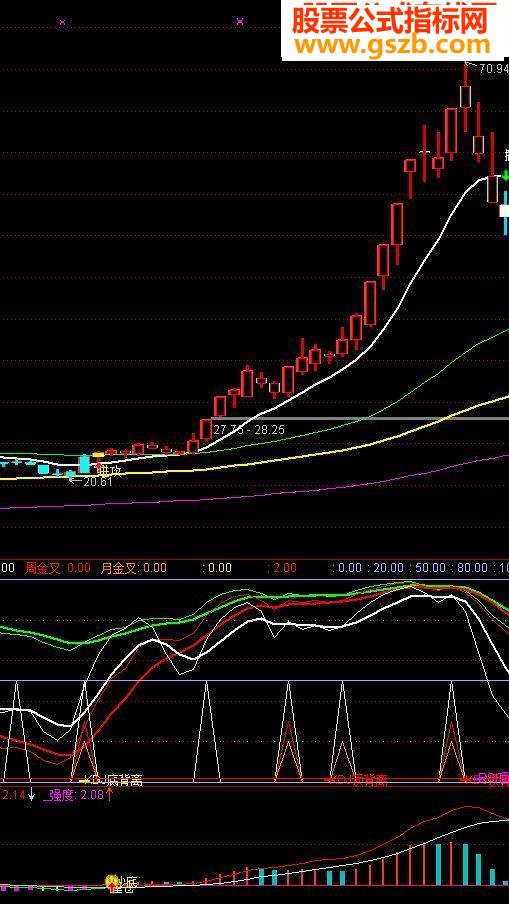The width and height of the screenshot is (509, 904).
Task: Click the 抄底 signal marker
Action: pyautogui.click(x=121, y=883)
